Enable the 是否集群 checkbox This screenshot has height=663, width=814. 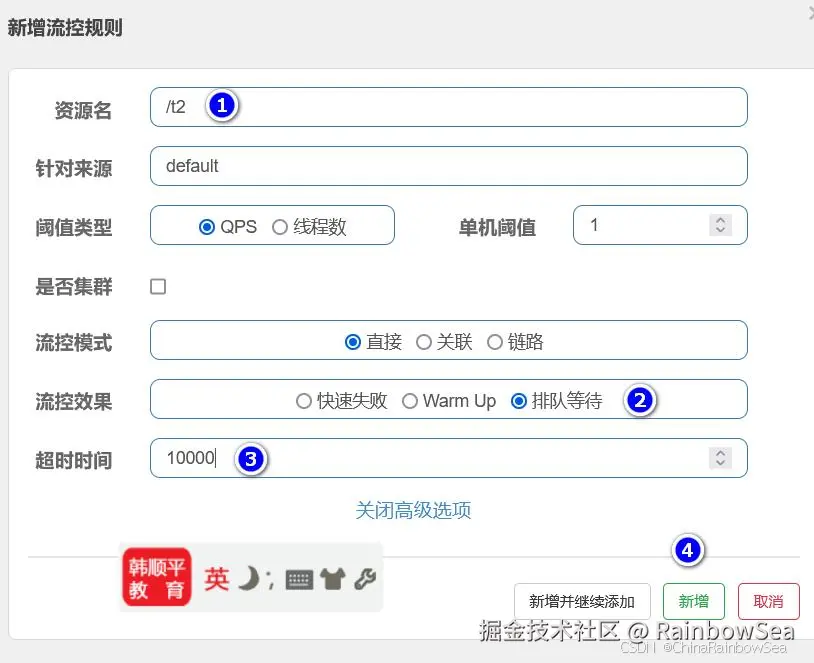coord(157,285)
